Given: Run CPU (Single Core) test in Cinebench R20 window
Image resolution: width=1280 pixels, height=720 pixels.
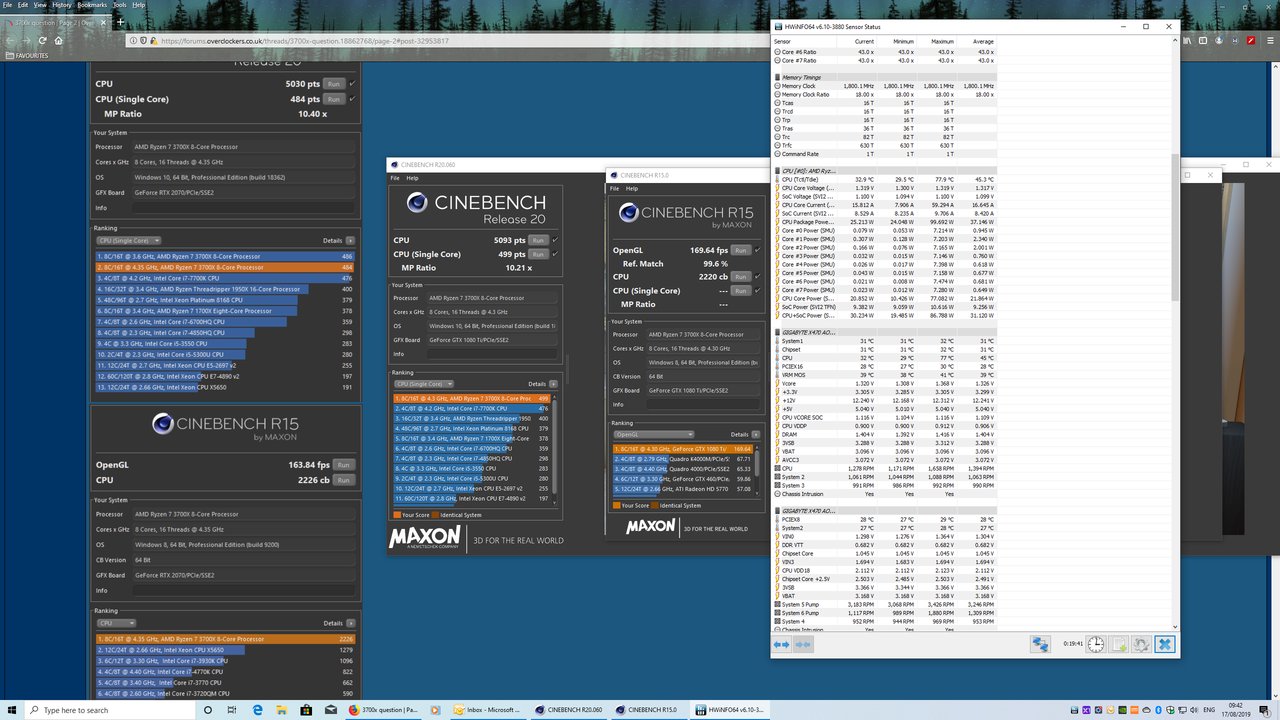Looking at the screenshot, I should (538, 254).
